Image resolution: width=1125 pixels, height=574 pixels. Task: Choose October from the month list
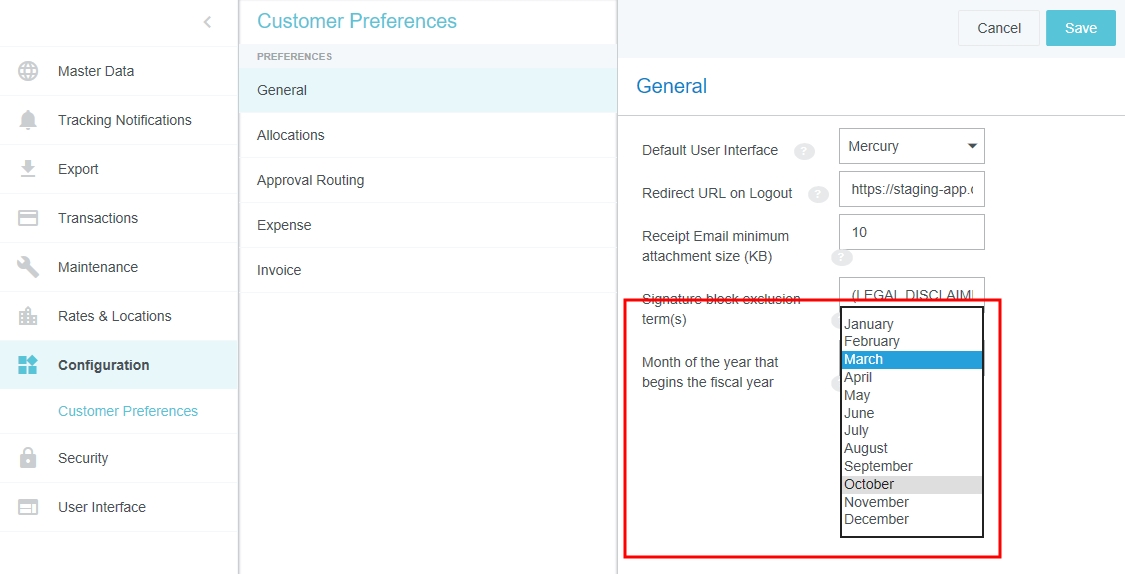tap(911, 484)
